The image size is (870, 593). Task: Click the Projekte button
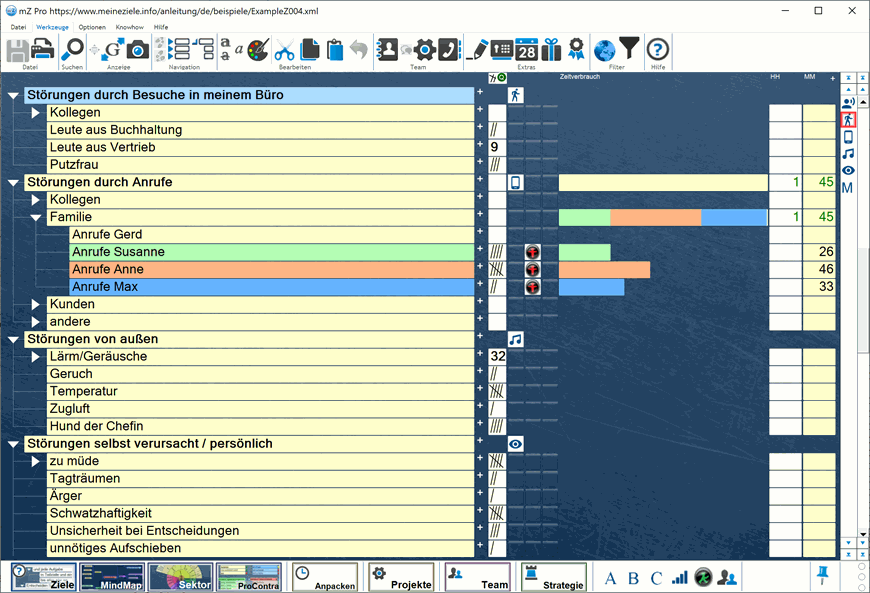pyautogui.click(x=400, y=577)
